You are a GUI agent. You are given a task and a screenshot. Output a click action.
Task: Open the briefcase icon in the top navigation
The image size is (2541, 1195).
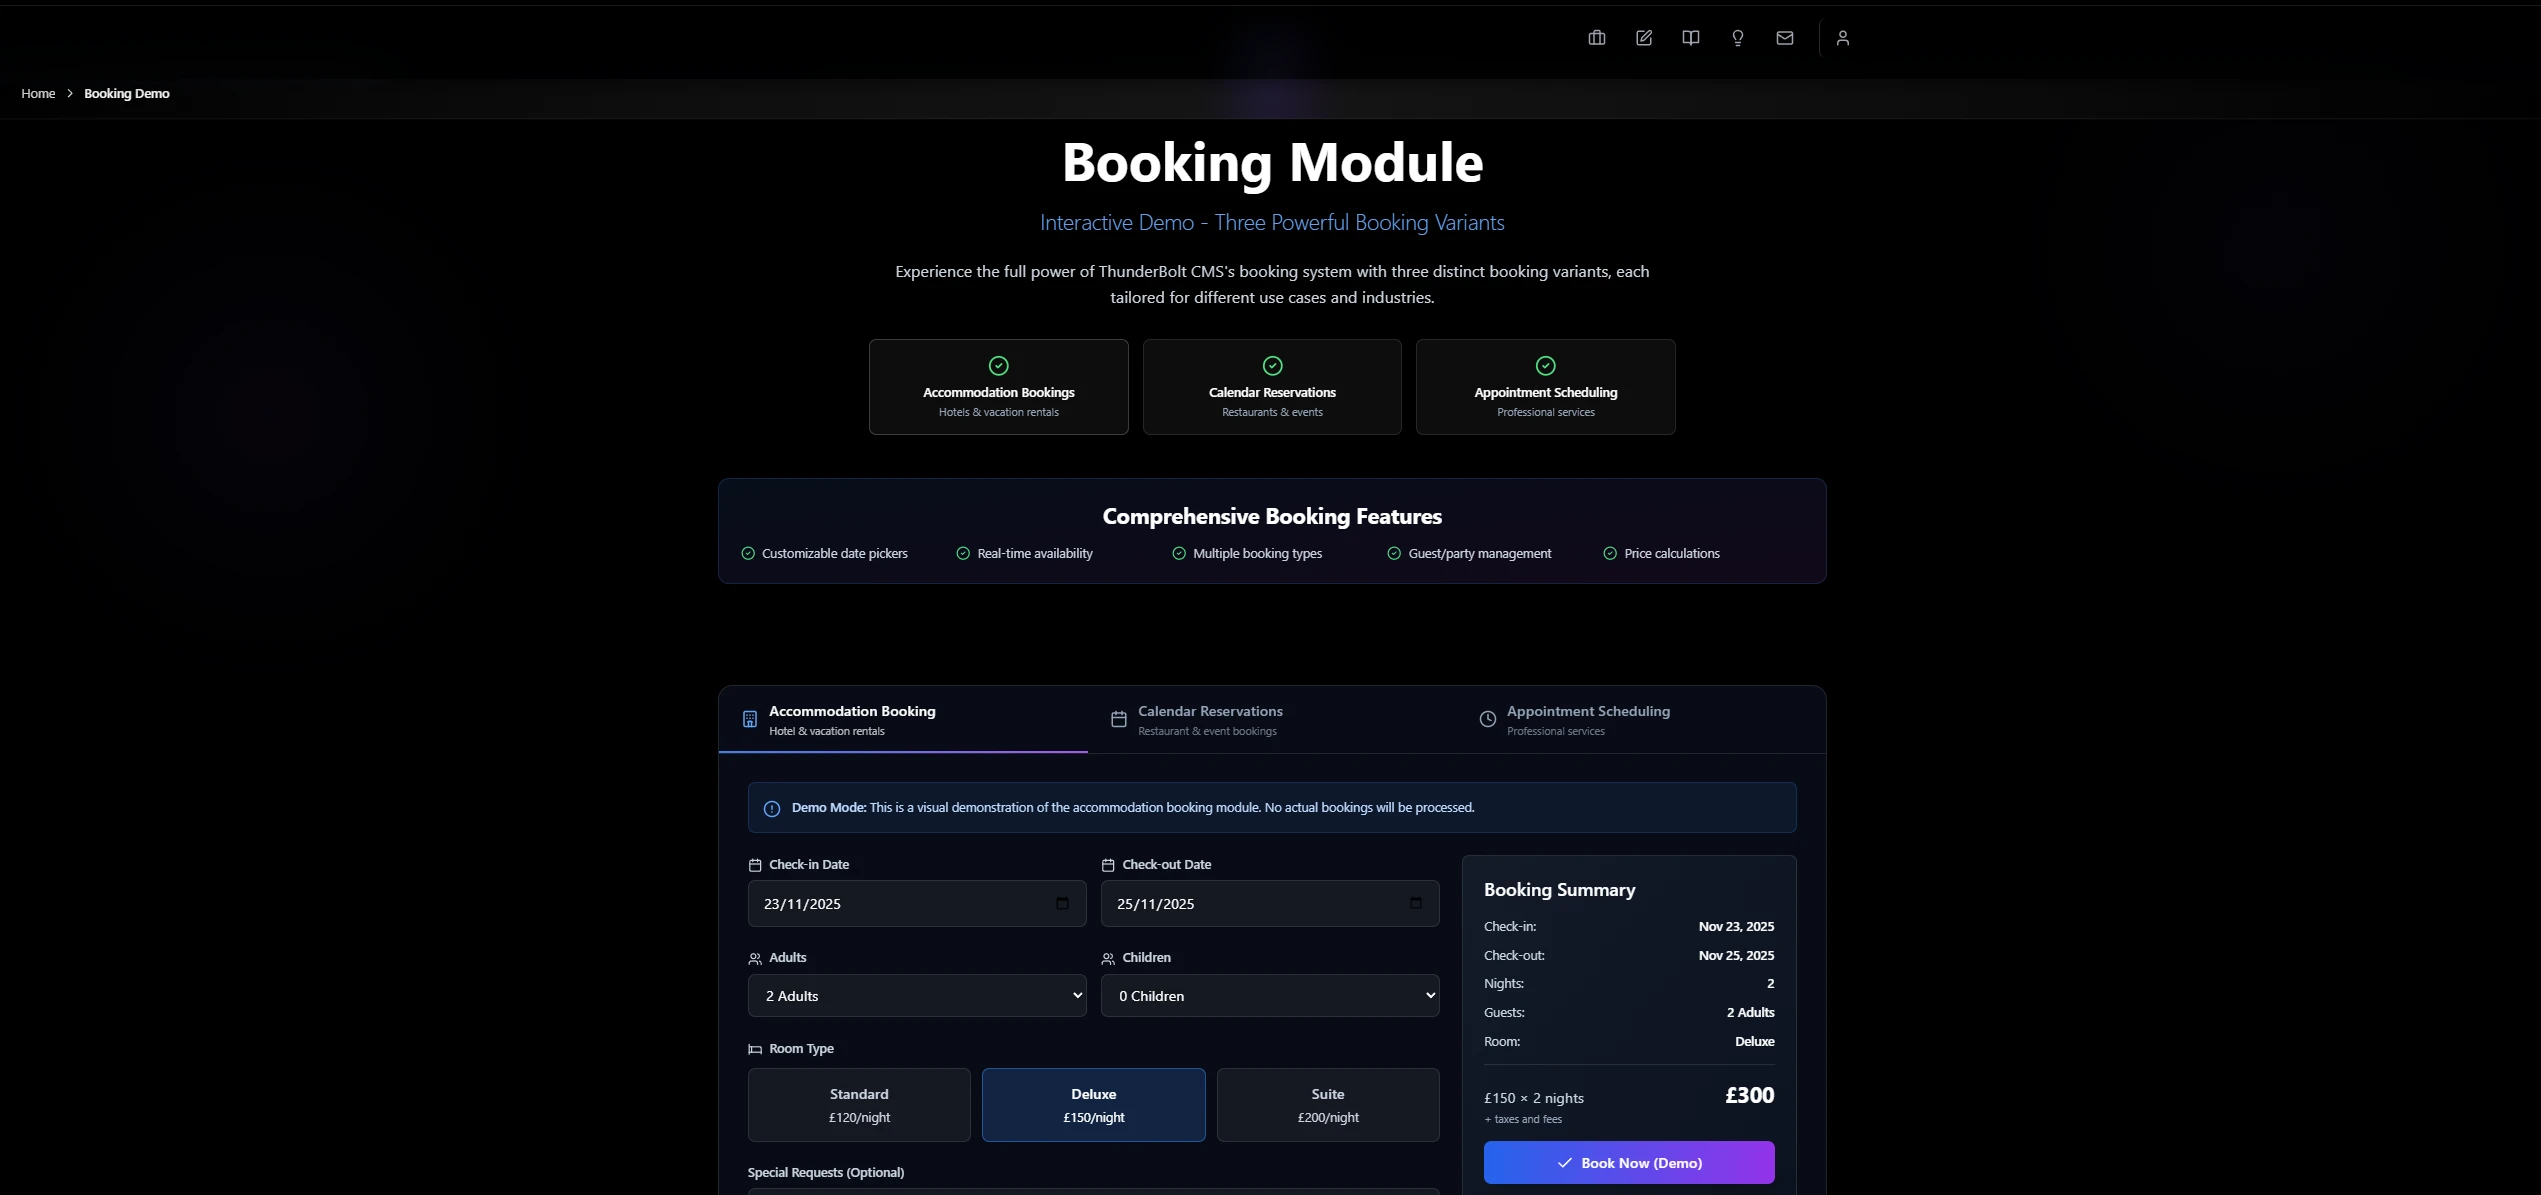coord(1596,37)
